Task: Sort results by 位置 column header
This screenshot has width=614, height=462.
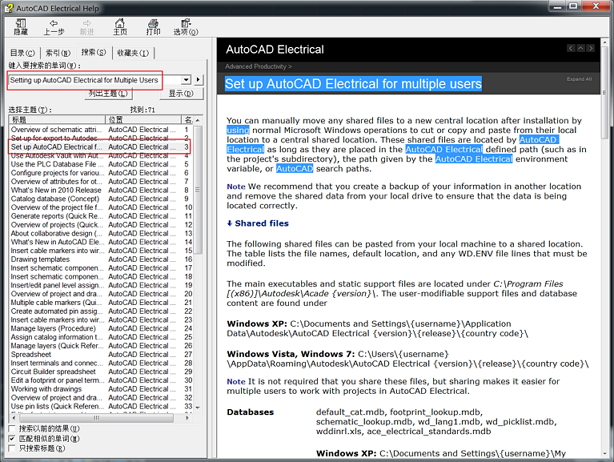Action: coord(143,119)
